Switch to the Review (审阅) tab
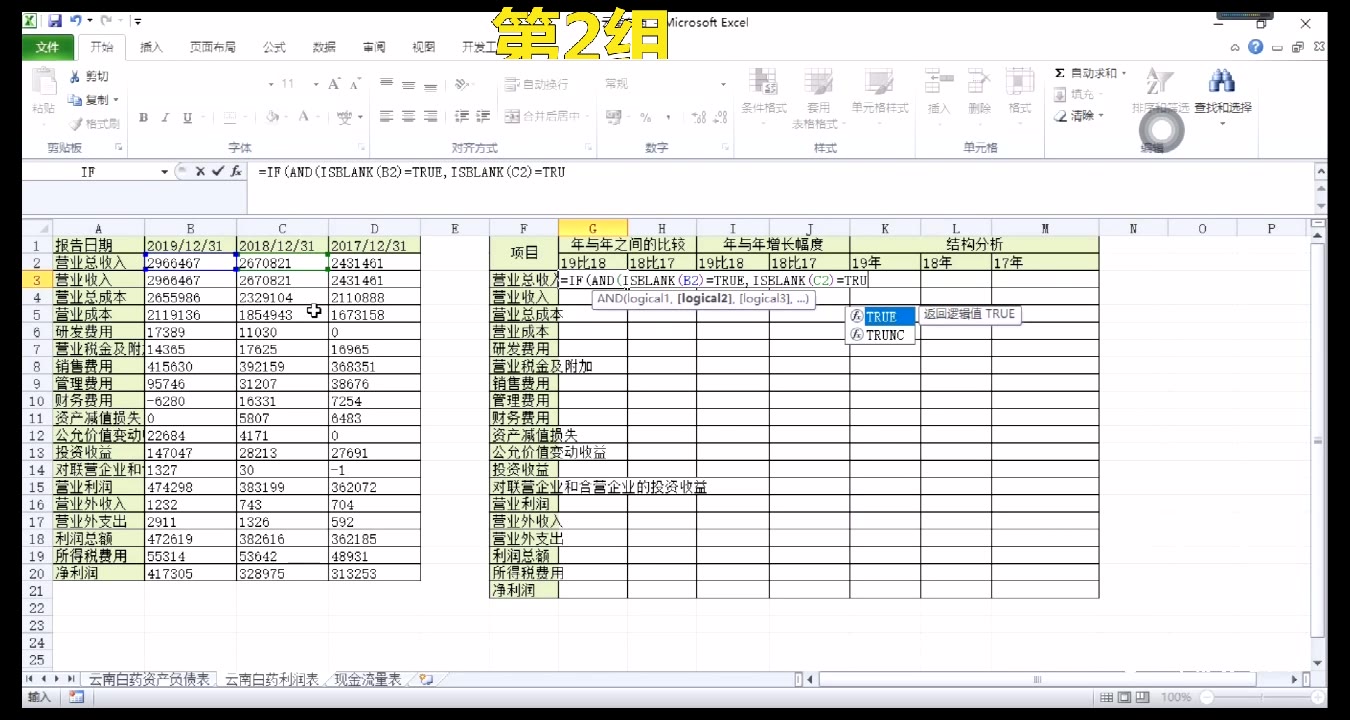 tap(374, 47)
